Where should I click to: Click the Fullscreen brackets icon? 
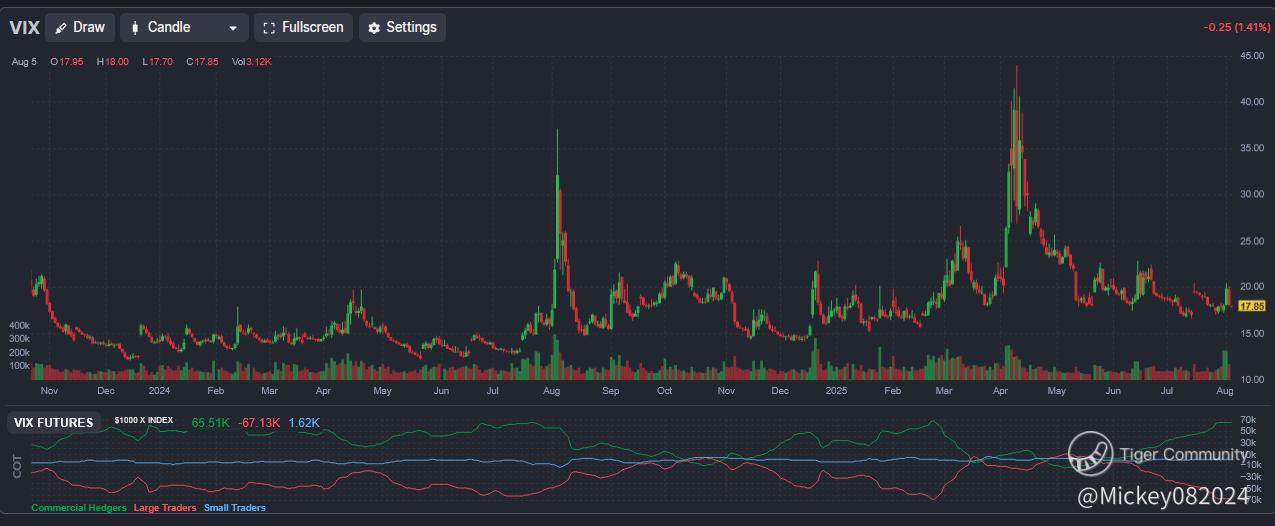pos(268,28)
